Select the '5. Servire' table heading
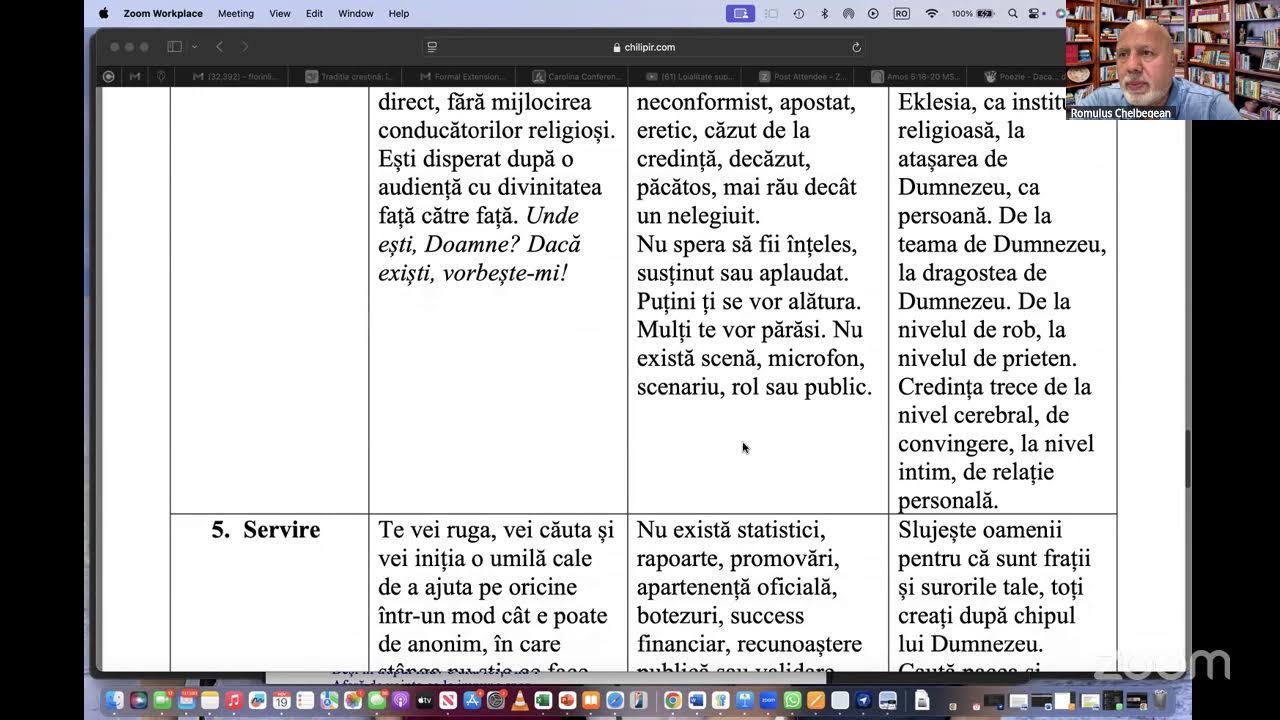Image resolution: width=1280 pixels, height=720 pixels. tap(266, 530)
